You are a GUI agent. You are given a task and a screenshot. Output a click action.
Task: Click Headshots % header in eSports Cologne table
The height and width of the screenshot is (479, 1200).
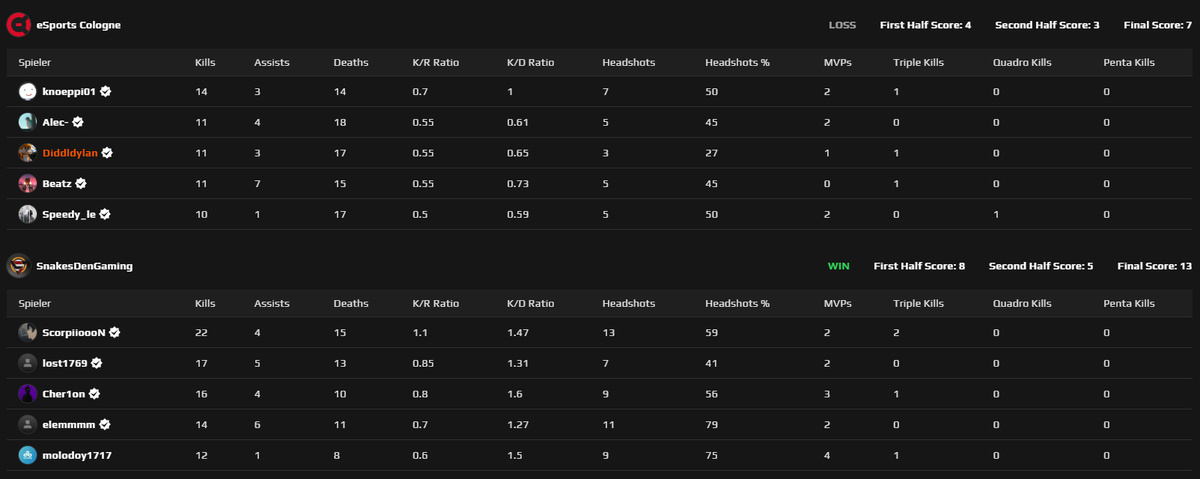[737, 62]
